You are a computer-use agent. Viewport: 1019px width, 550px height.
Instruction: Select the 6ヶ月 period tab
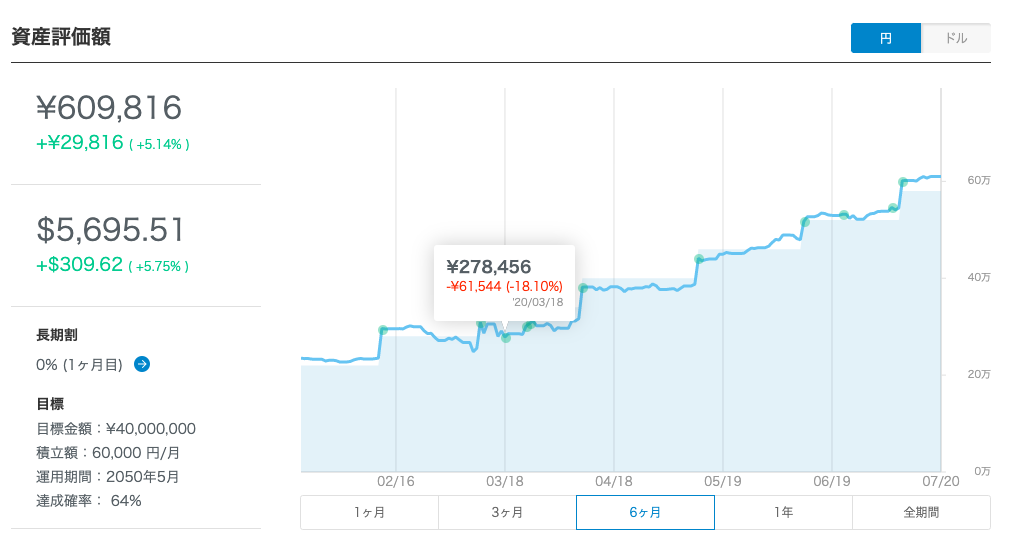point(645,512)
